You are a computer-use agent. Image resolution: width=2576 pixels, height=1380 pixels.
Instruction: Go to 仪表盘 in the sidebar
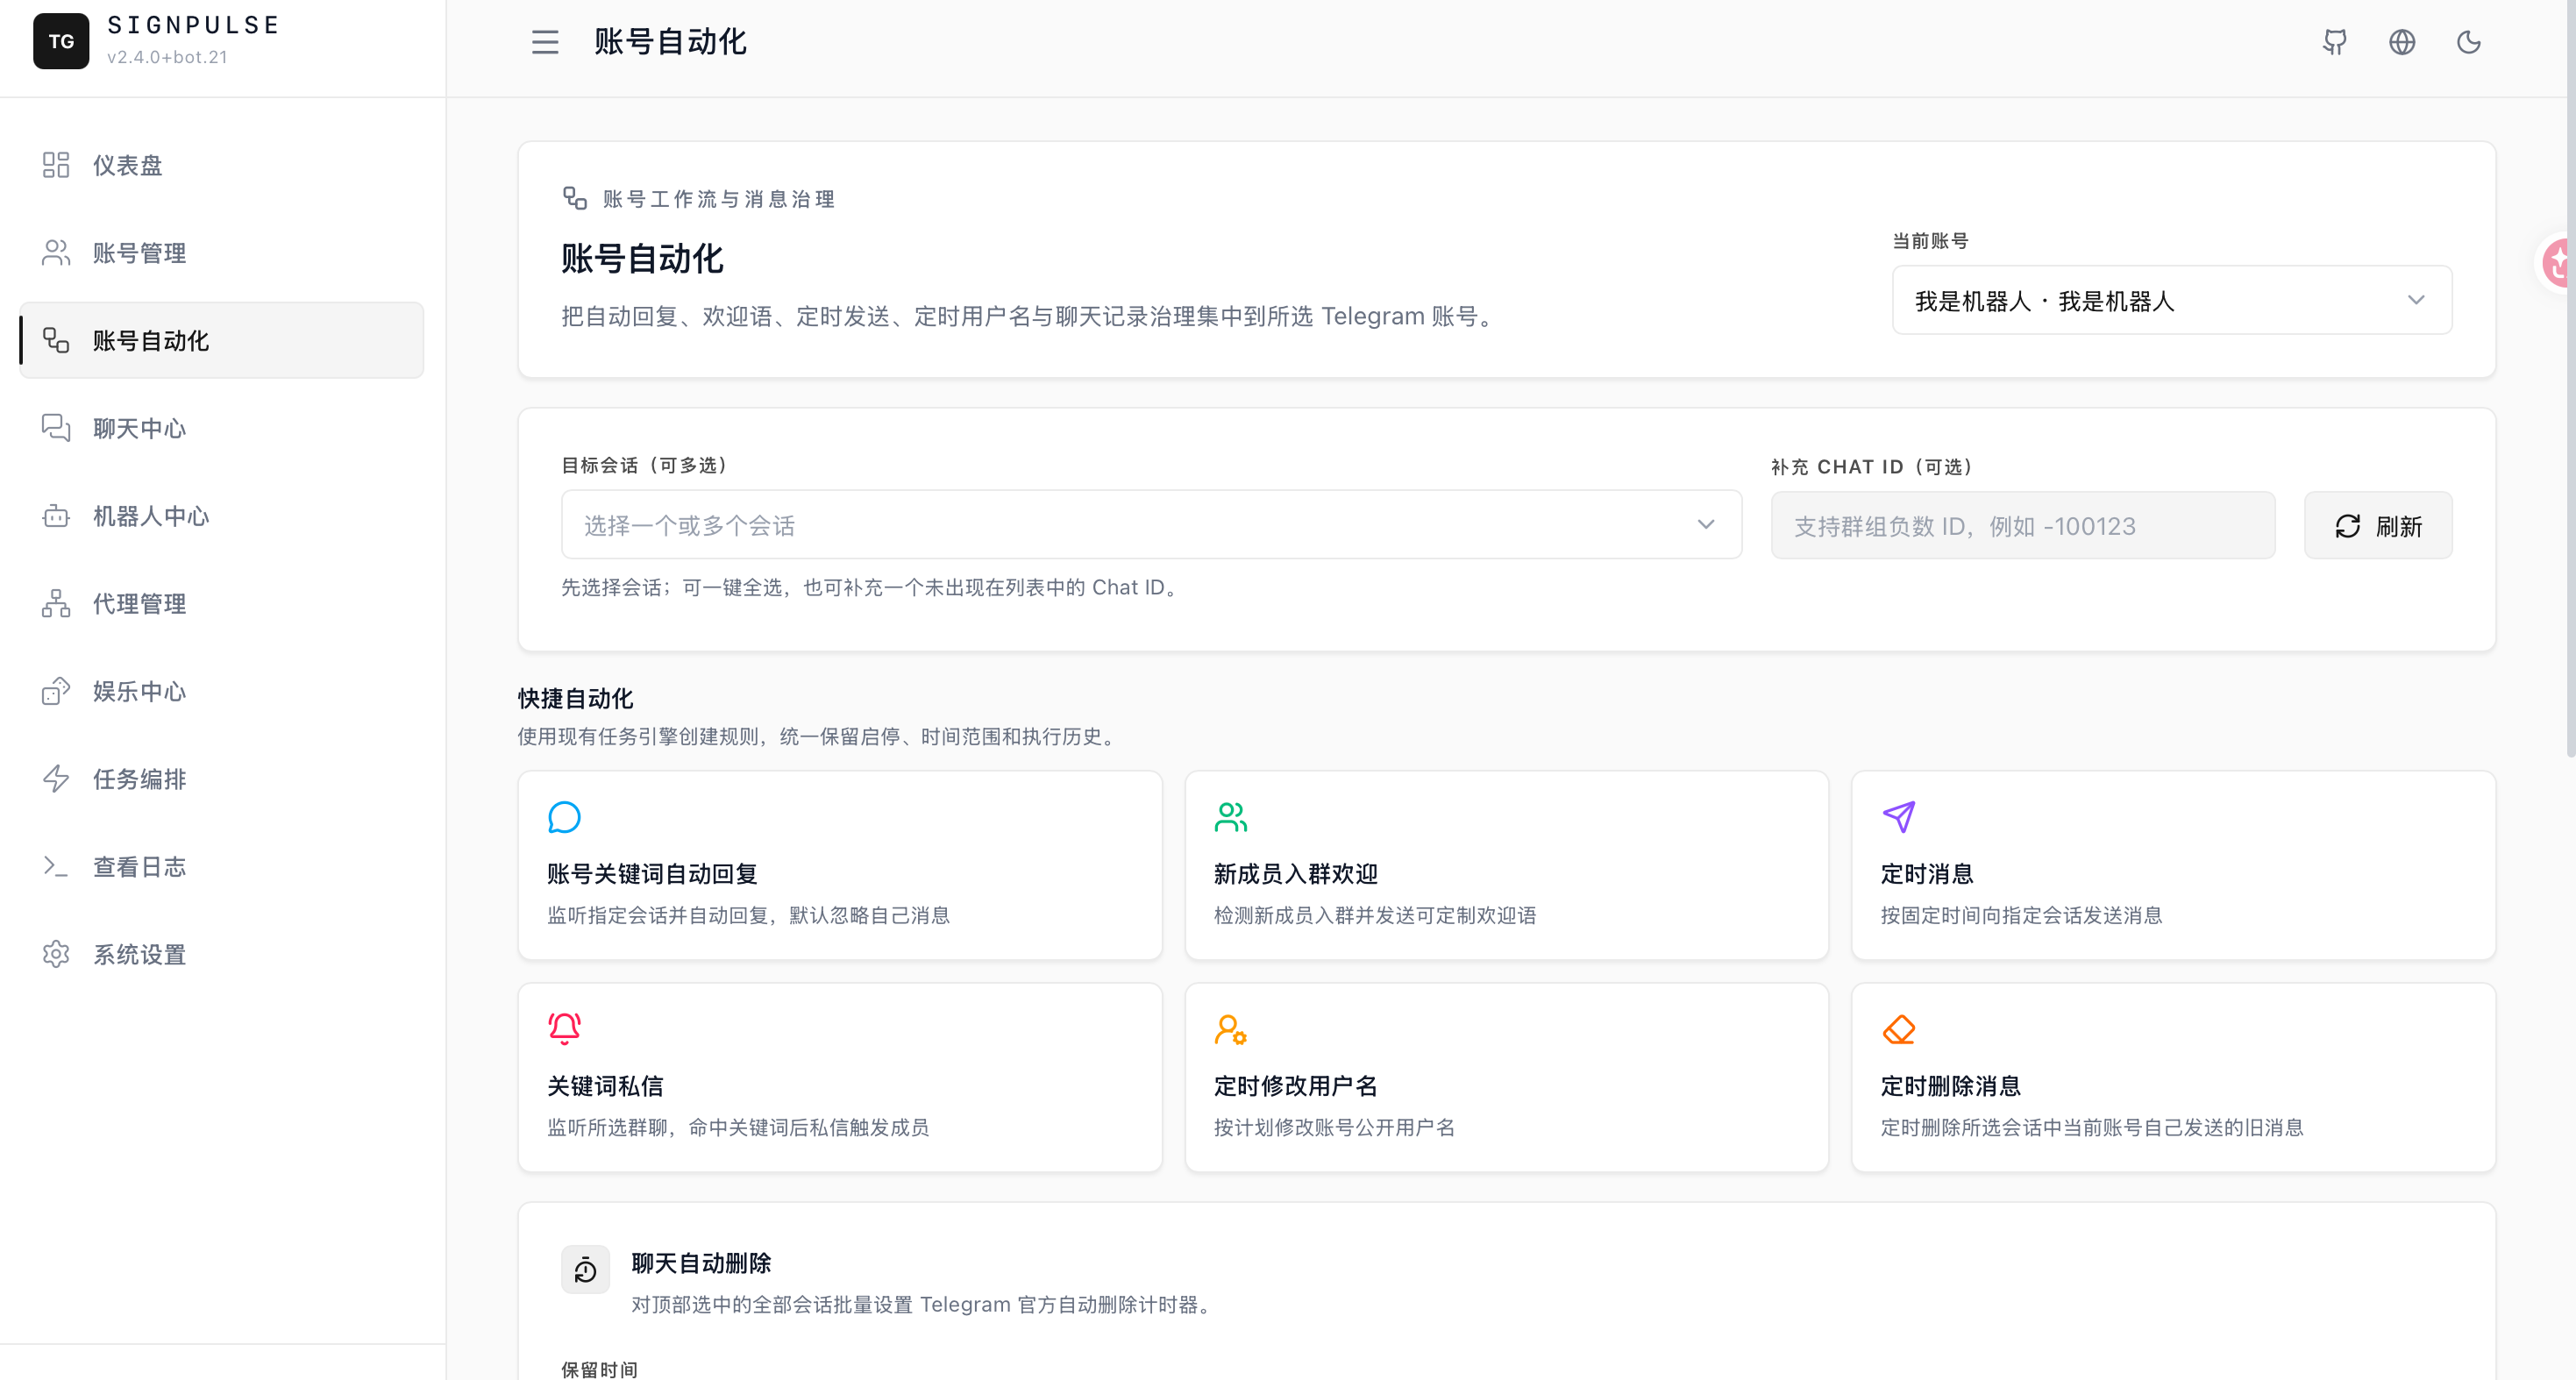point(221,165)
